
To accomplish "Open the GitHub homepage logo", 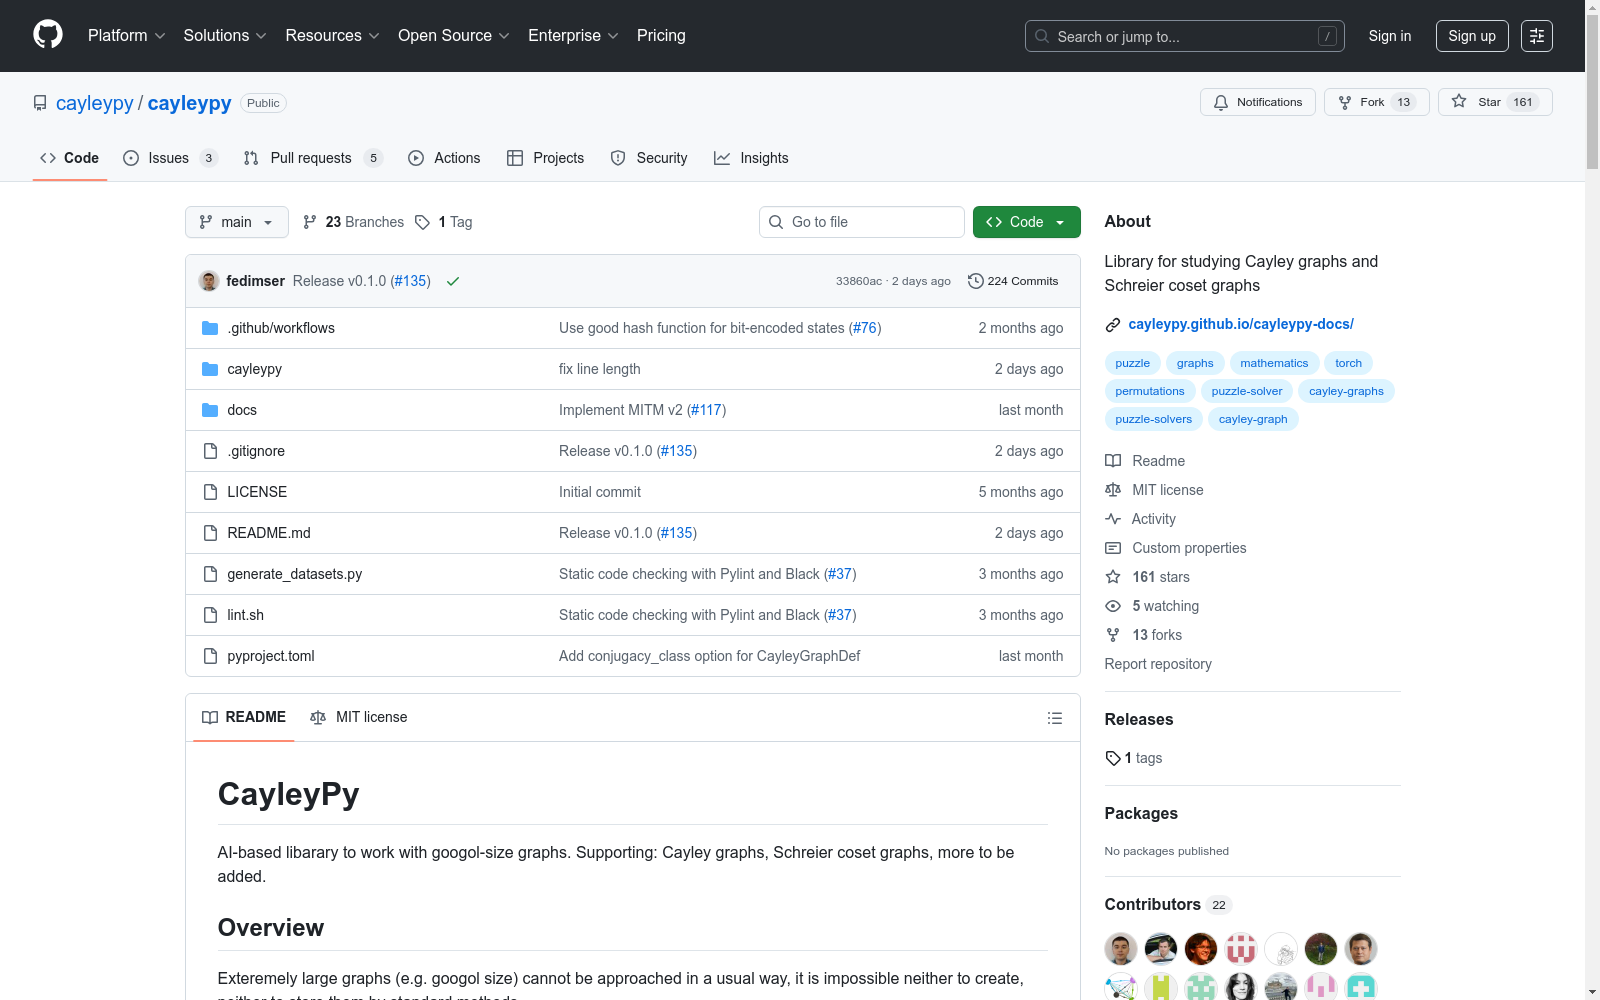I will 48,35.
